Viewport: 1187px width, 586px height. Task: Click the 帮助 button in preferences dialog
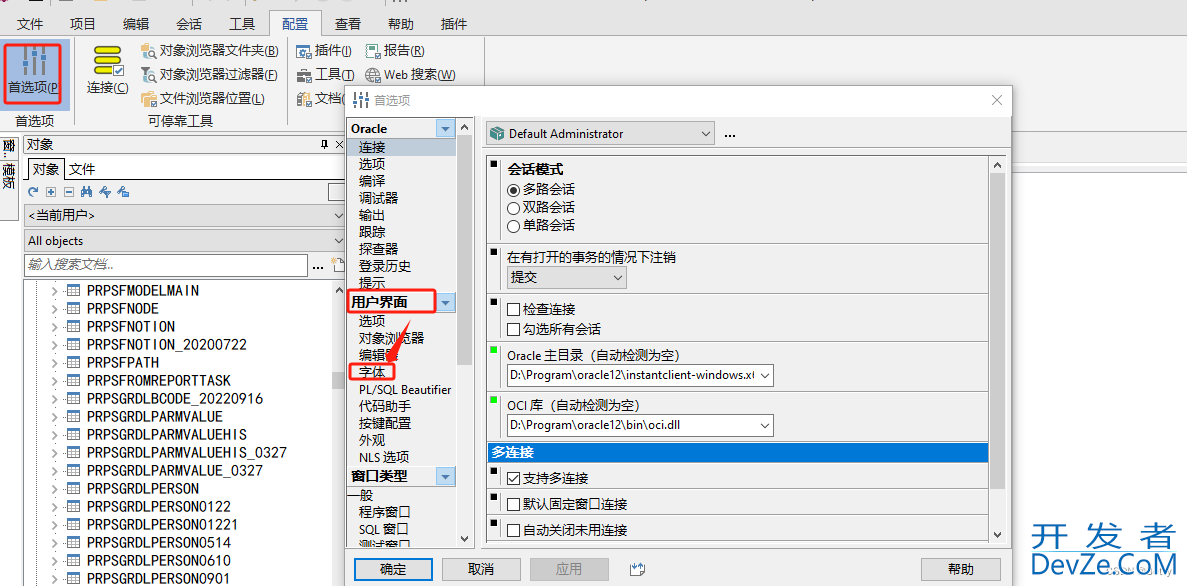(x=961, y=569)
